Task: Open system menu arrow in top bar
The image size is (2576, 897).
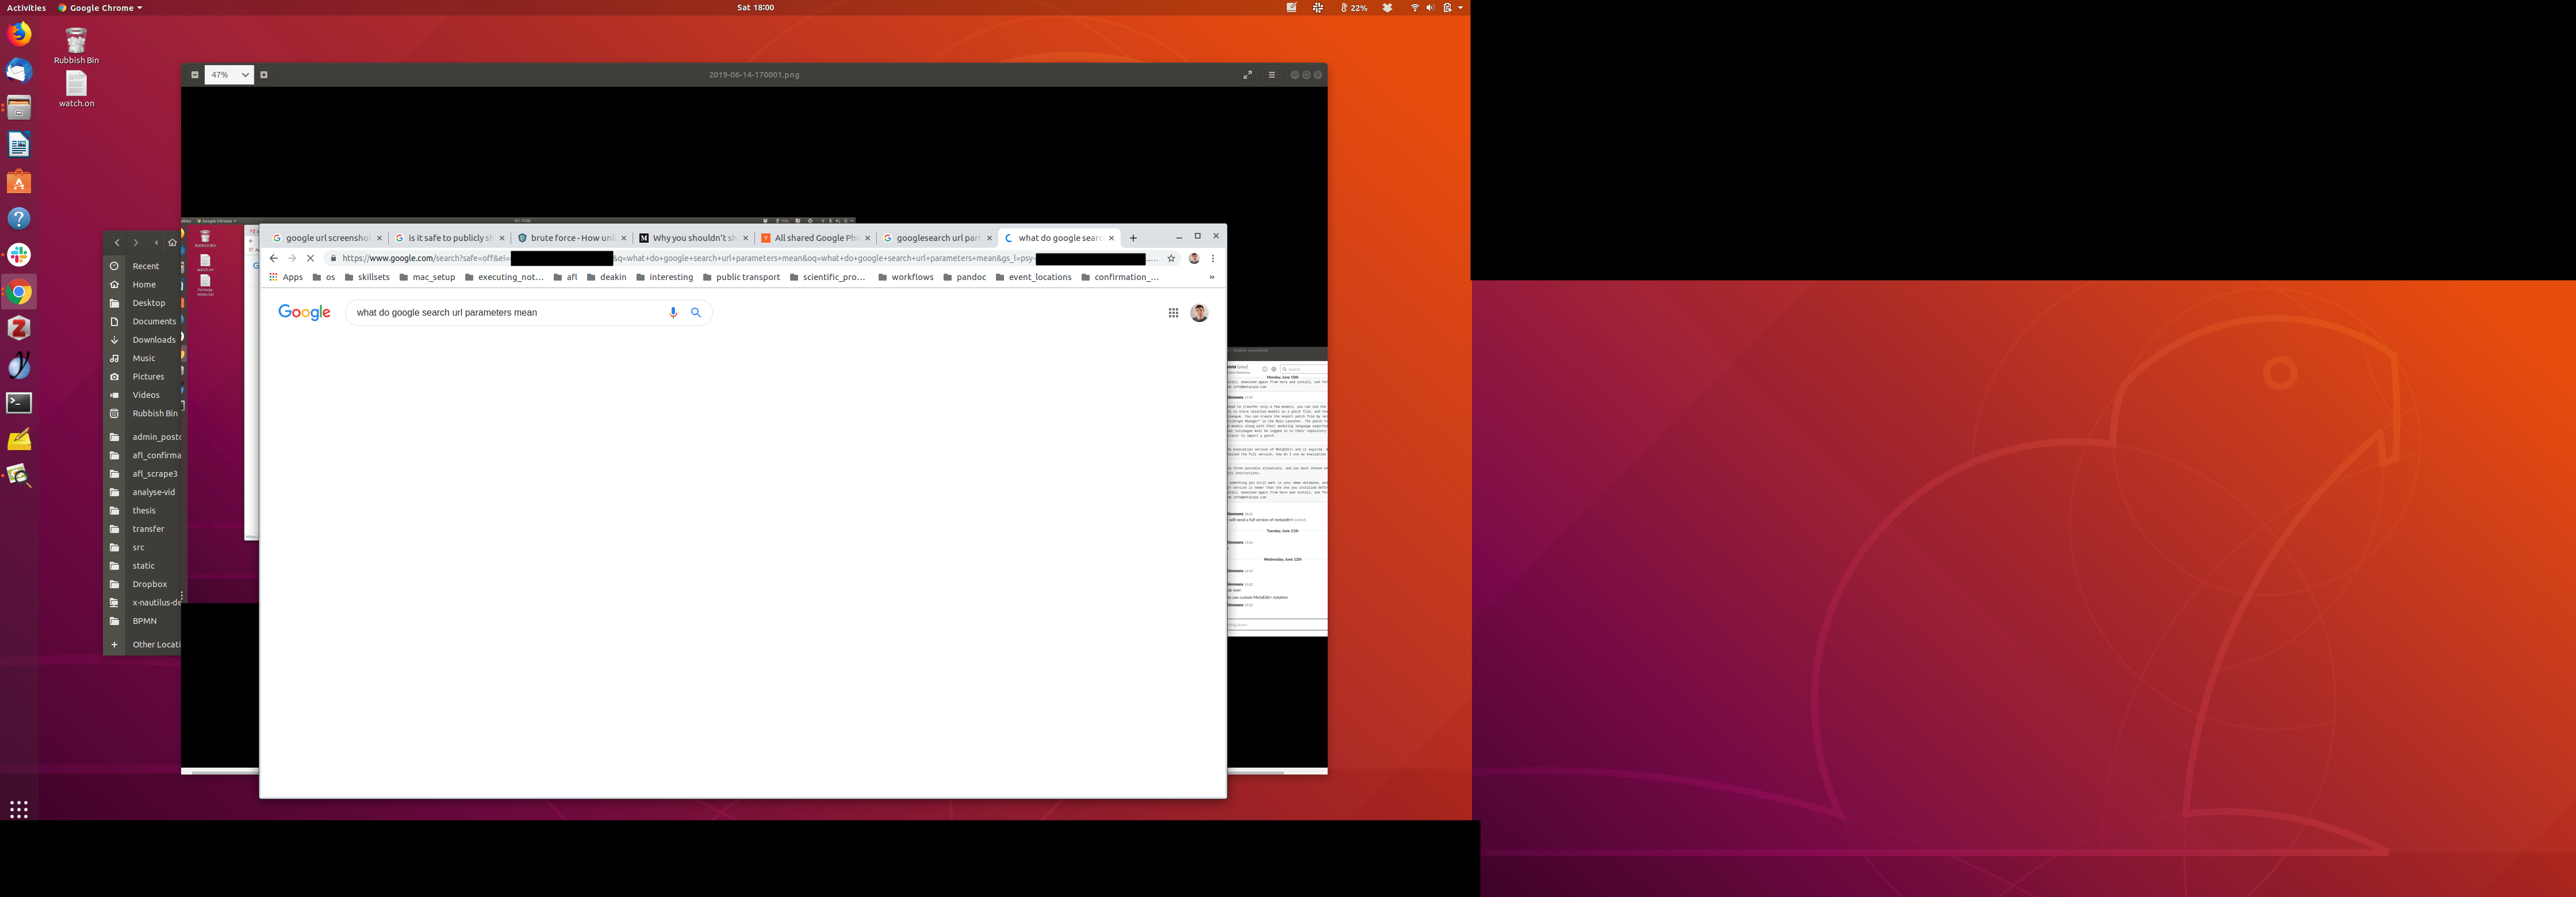Action: pos(1461,8)
